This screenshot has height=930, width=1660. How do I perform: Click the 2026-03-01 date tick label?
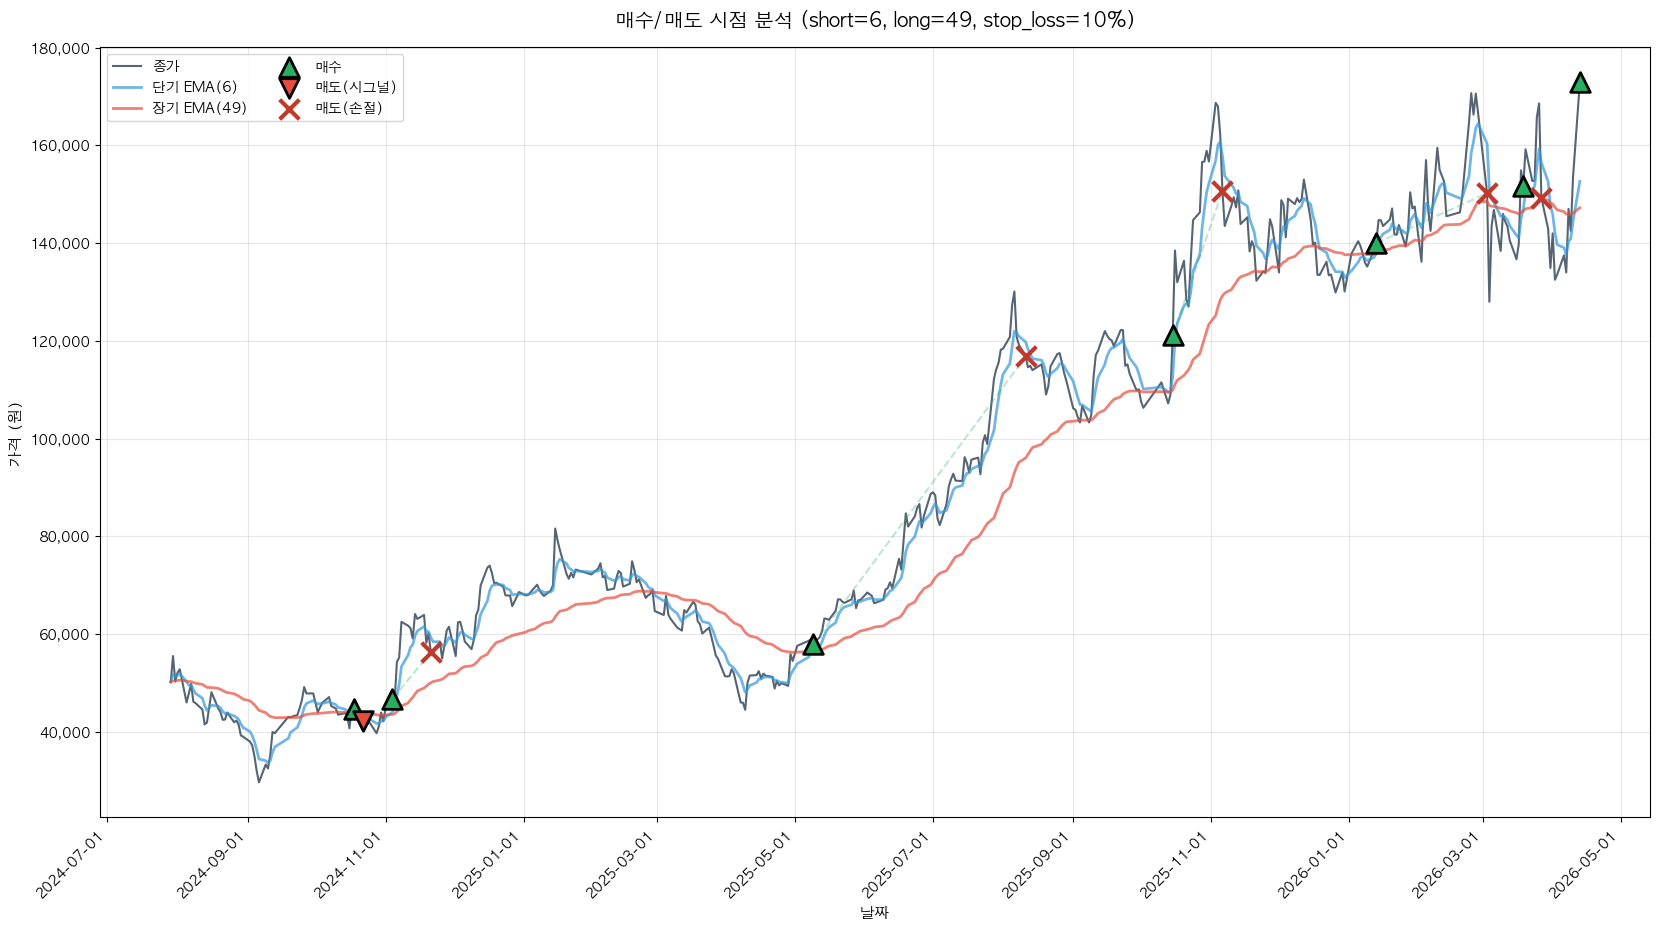(x=1448, y=866)
